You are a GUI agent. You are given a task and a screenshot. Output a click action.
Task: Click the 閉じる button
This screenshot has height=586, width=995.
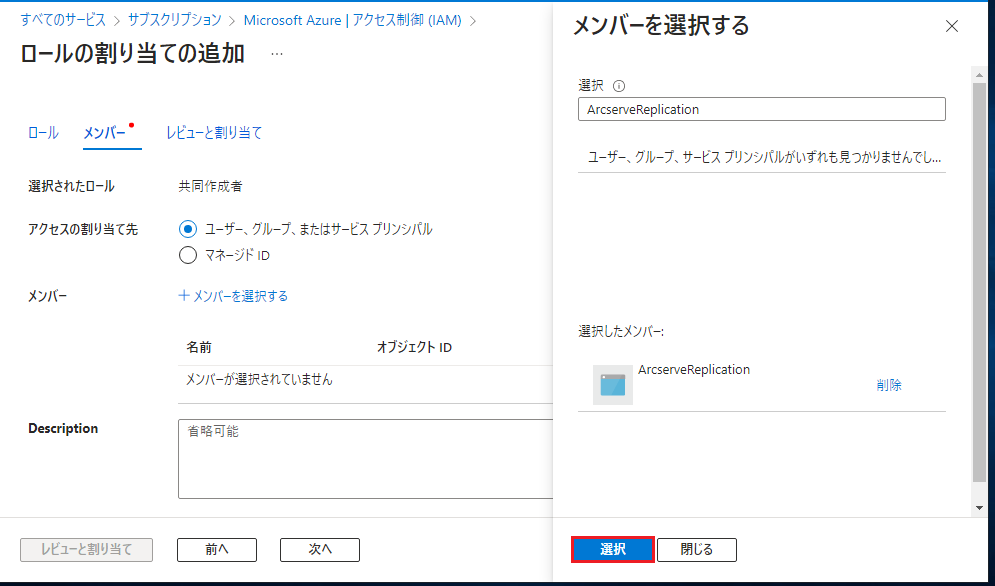[697, 549]
